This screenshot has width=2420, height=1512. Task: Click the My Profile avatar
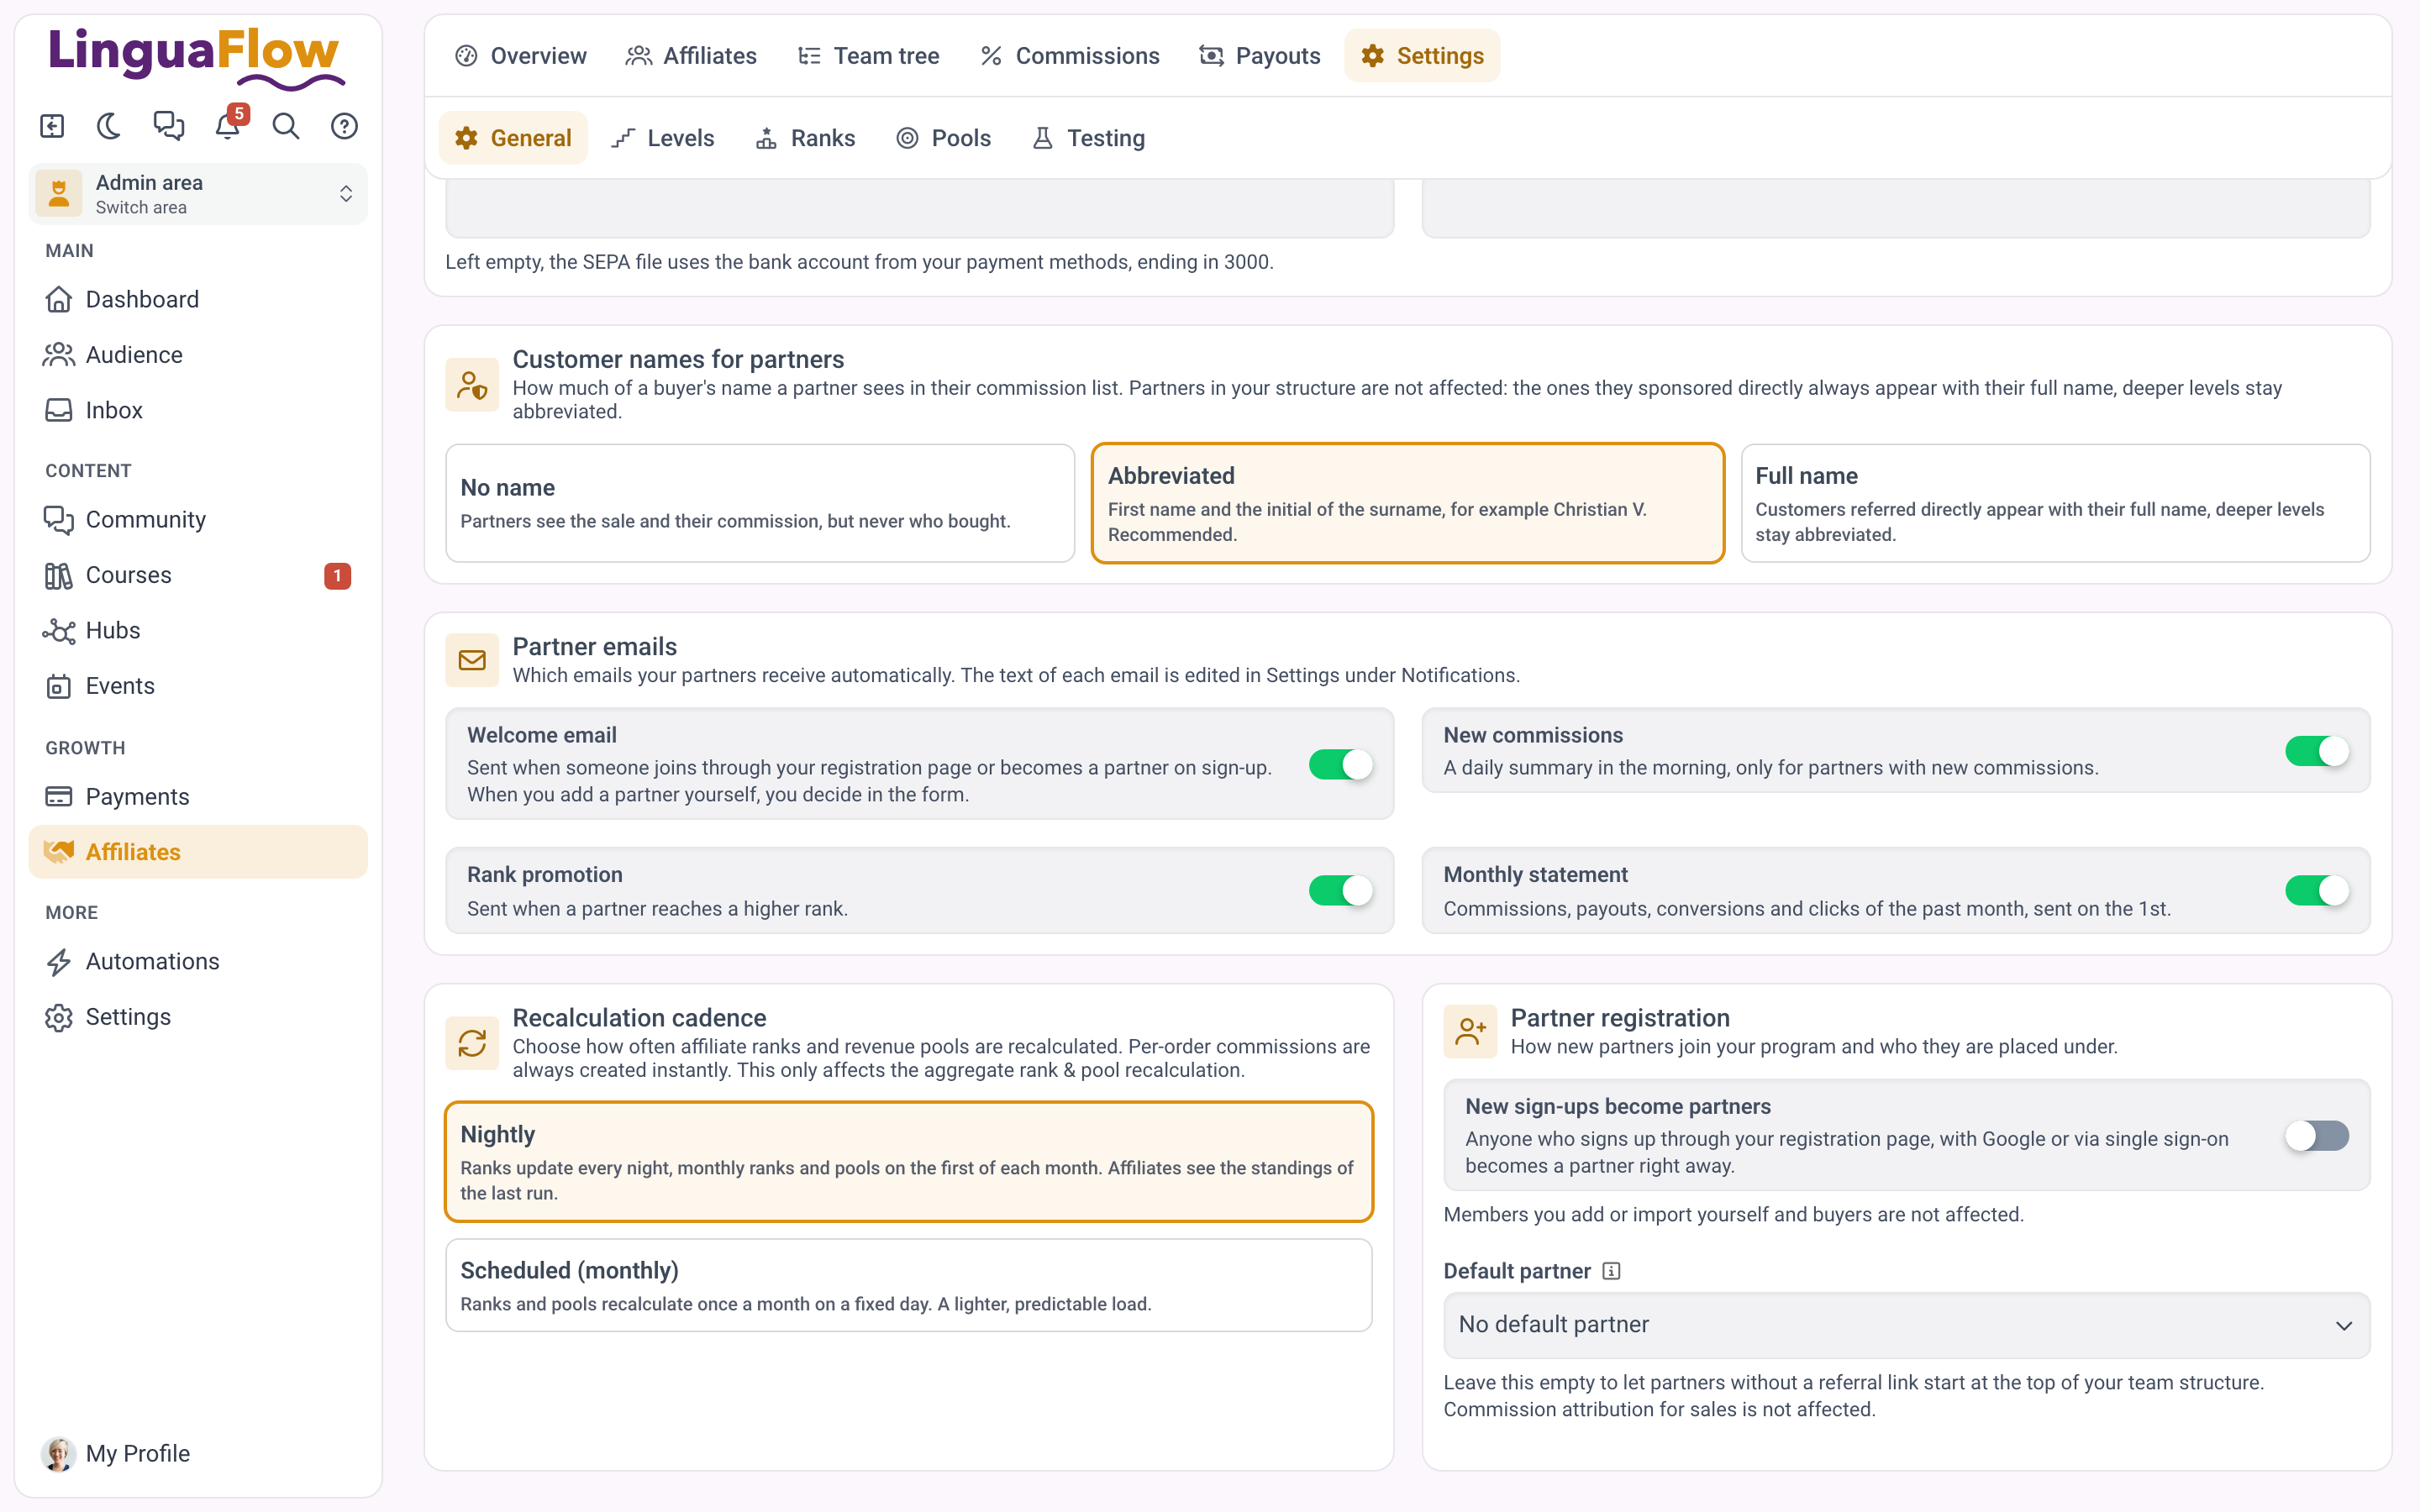click(x=59, y=1454)
